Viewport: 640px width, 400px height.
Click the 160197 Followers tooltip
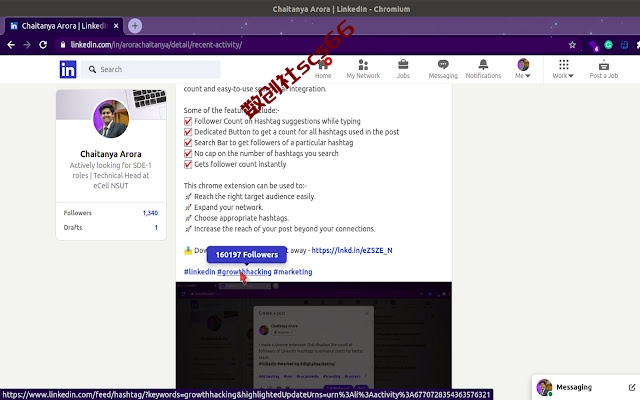(x=247, y=255)
